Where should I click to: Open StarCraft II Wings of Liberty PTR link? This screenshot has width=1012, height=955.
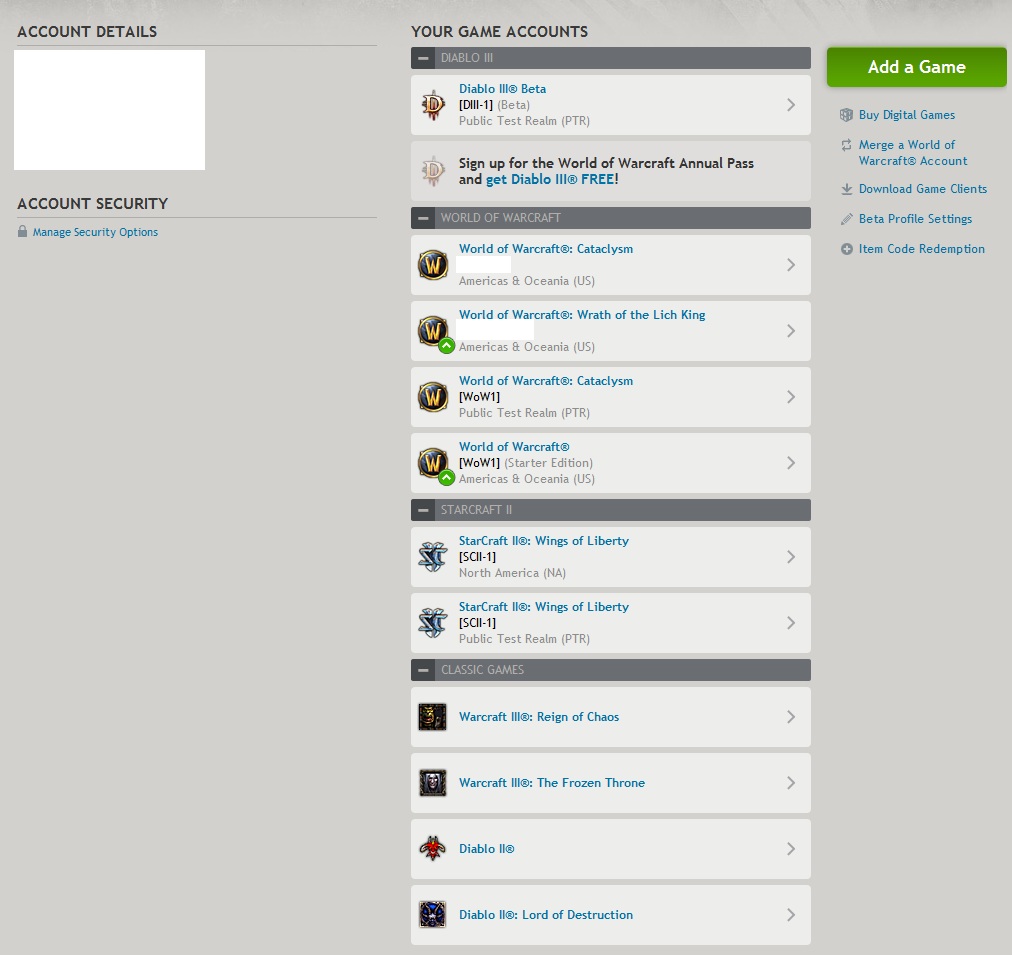point(543,607)
